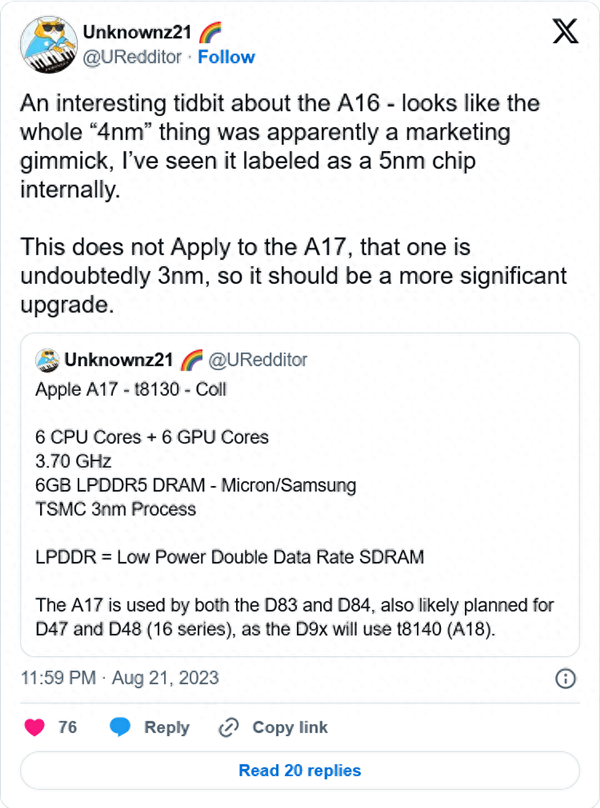The width and height of the screenshot is (600, 808).
Task: Click the Copy link text label
Action: pos(292,727)
